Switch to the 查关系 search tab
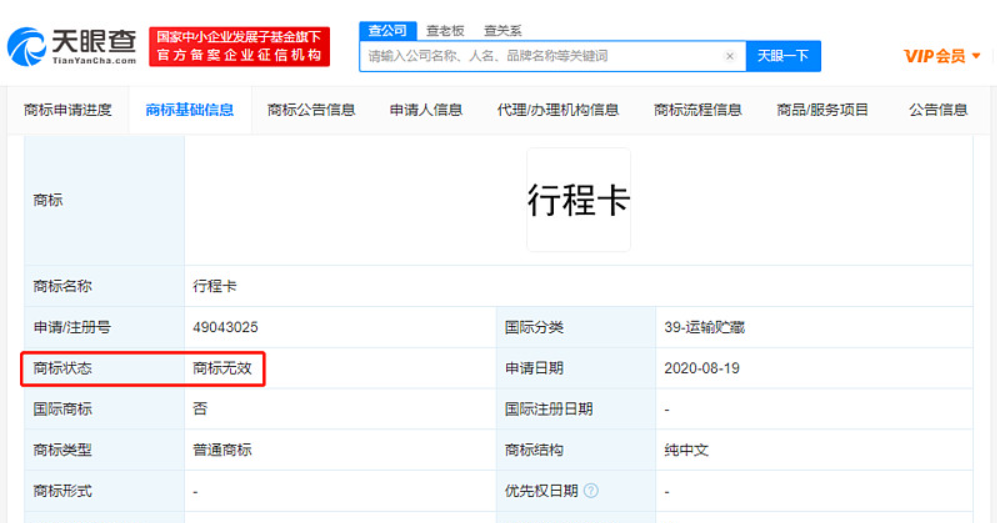Image resolution: width=997 pixels, height=523 pixels. pyautogui.click(x=502, y=31)
